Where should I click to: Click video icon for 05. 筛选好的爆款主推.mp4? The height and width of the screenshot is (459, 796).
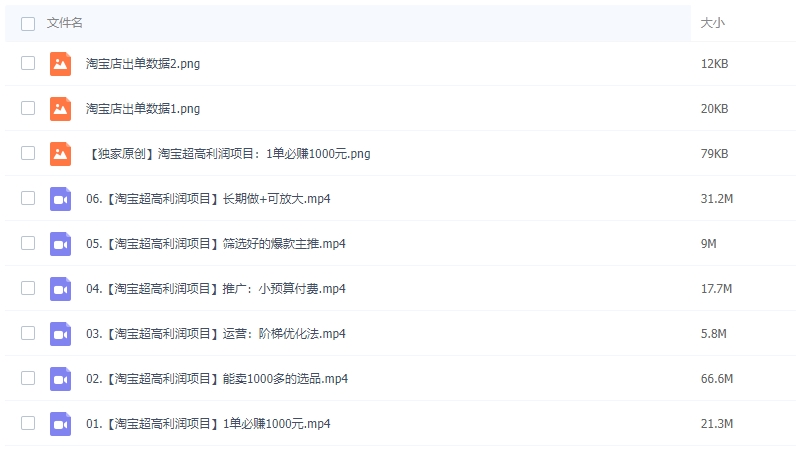pos(60,244)
